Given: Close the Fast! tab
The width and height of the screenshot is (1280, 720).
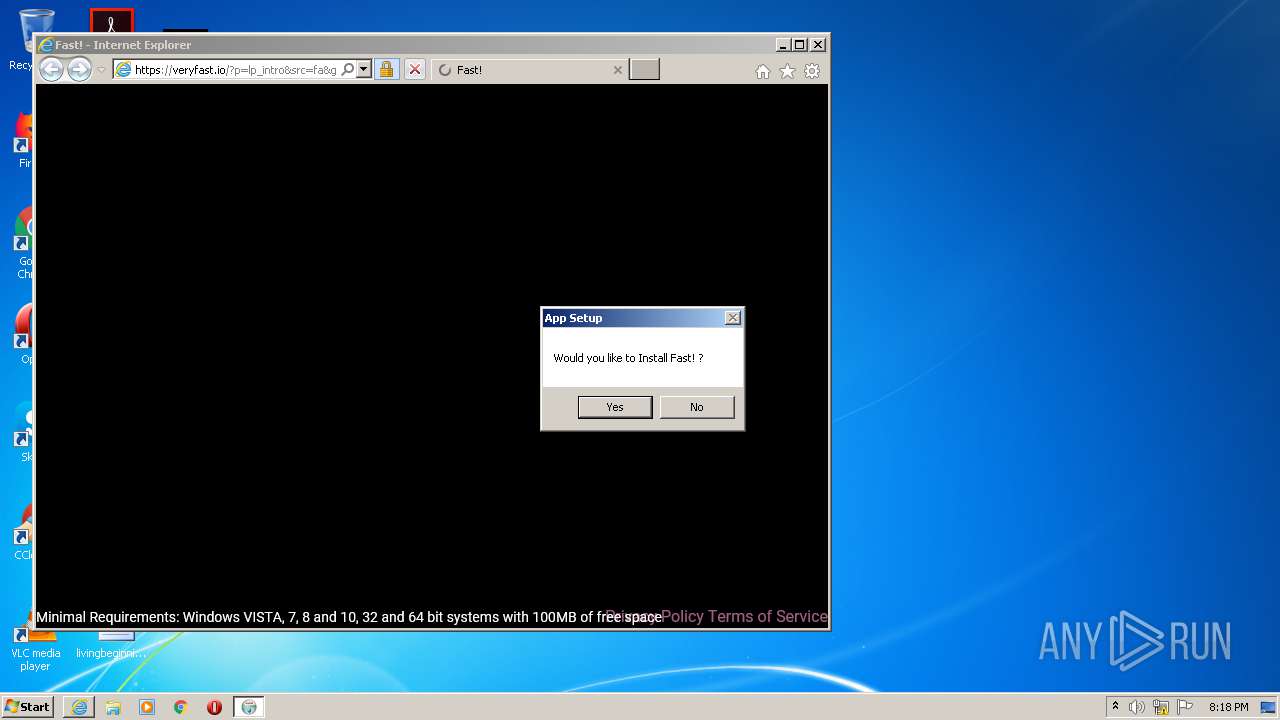Looking at the screenshot, I should (x=617, y=70).
